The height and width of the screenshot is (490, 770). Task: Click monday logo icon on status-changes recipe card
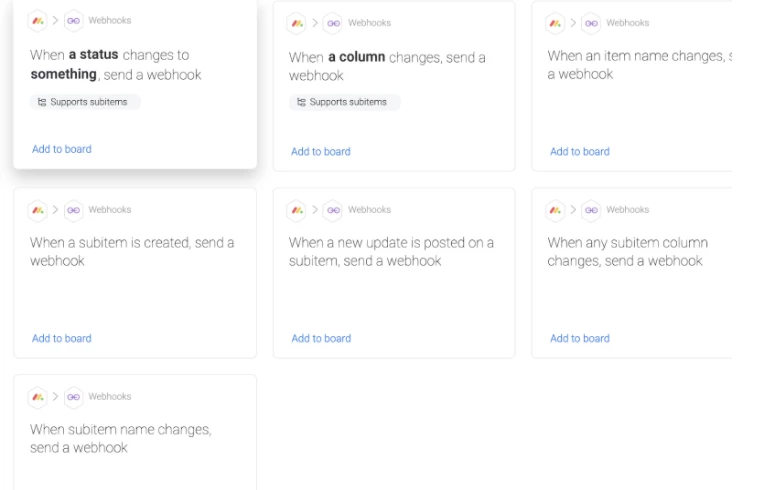[x=38, y=20]
